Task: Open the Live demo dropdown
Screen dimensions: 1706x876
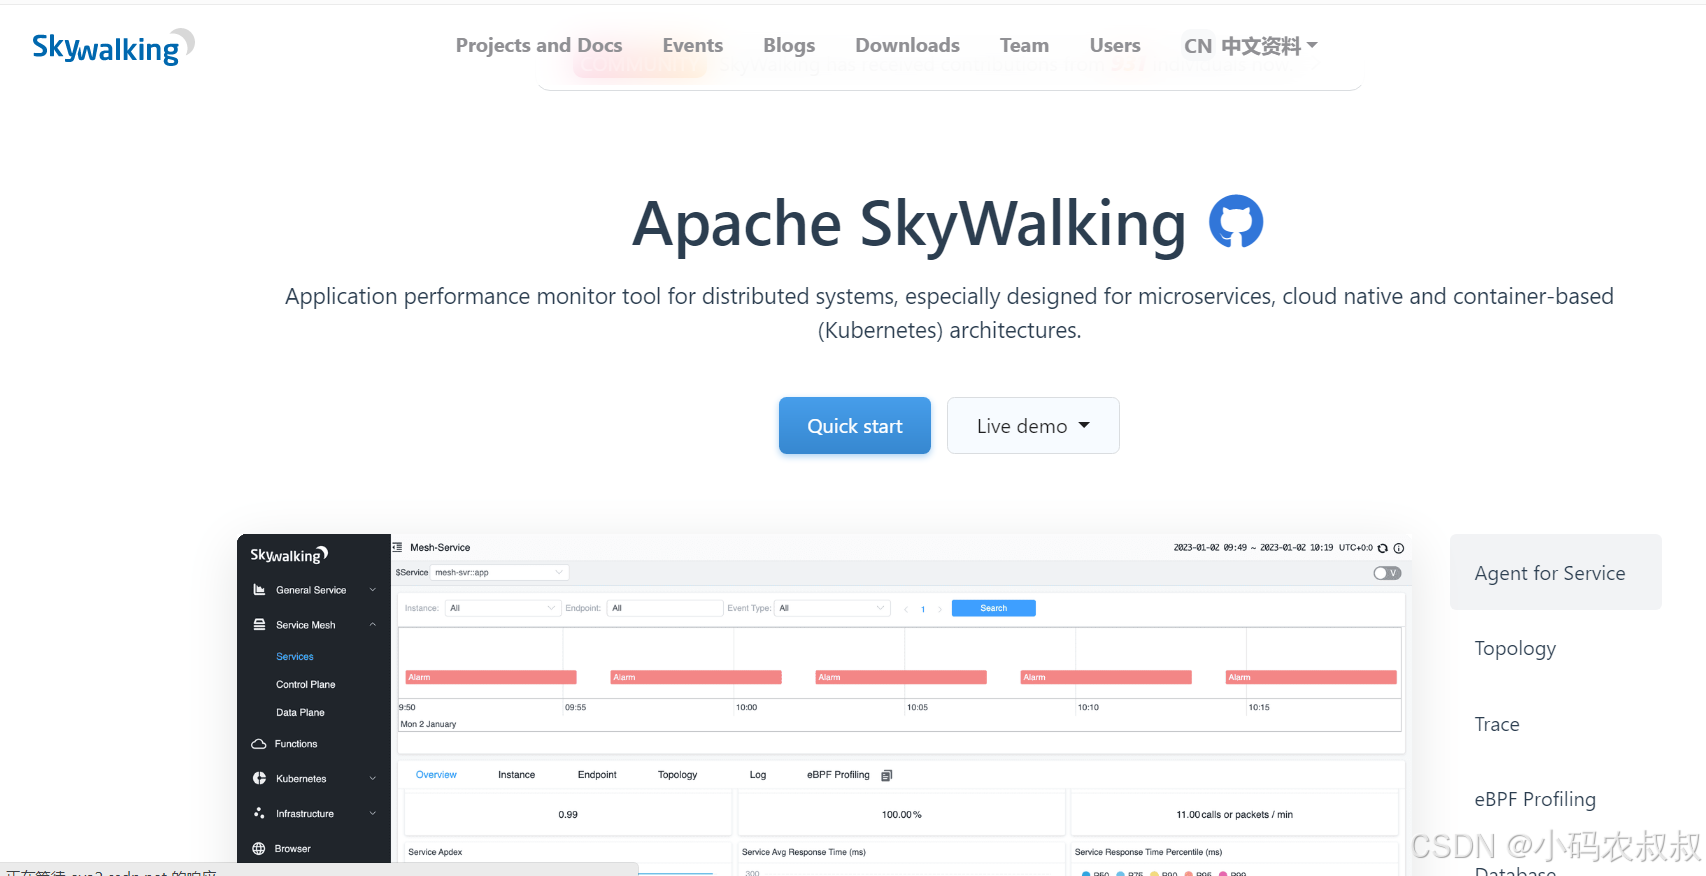Action: [1033, 426]
